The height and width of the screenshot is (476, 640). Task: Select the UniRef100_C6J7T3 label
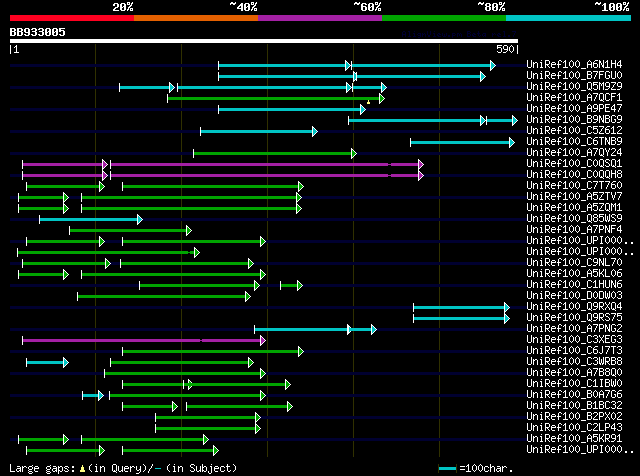[574, 351]
